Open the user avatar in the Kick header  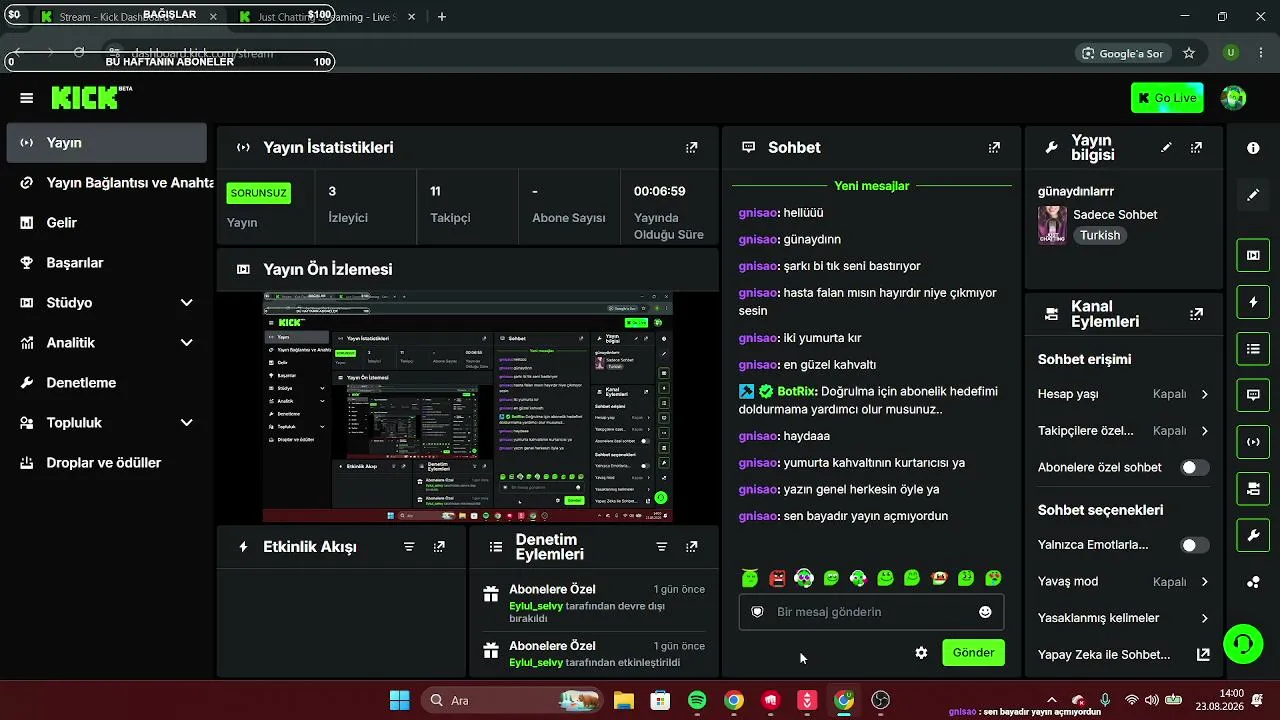(1234, 98)
